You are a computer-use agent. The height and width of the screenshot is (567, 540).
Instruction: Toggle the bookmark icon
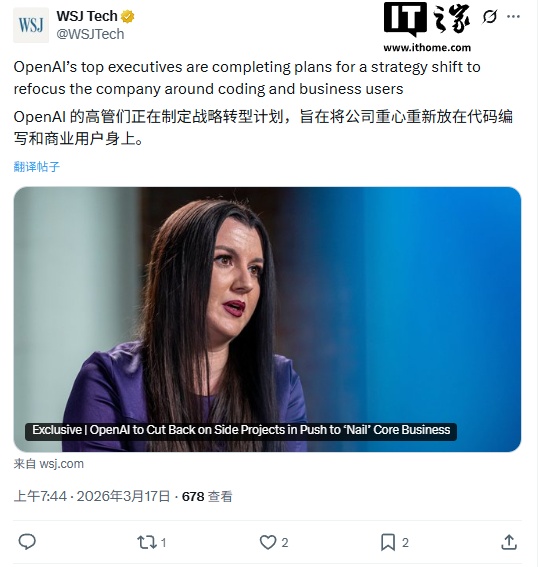pos(388,542)
